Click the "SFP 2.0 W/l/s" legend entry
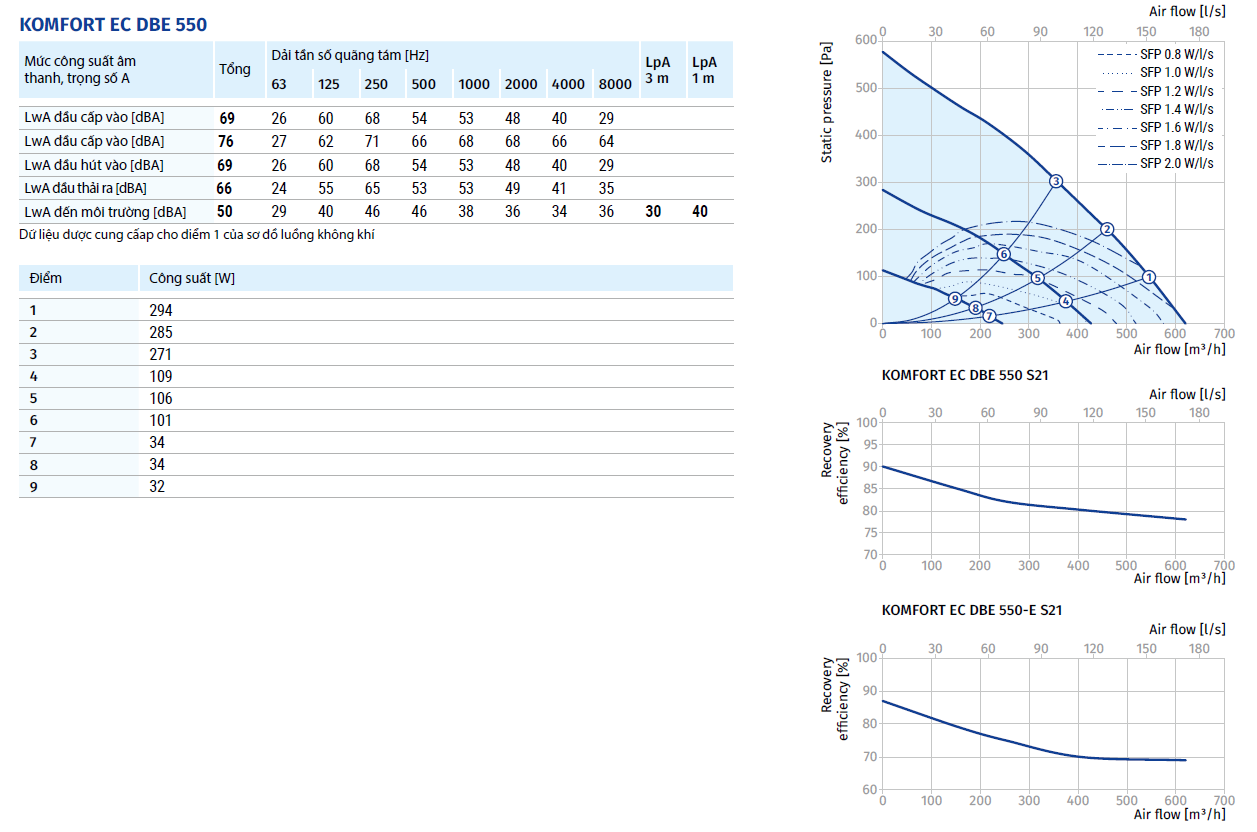 (1156, 164)
